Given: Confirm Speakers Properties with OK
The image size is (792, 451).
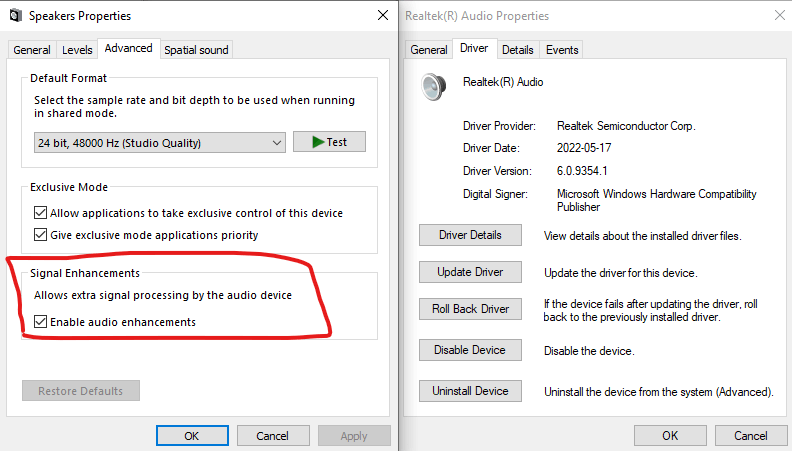Looking at the screenshot, I should pos(192,435).
